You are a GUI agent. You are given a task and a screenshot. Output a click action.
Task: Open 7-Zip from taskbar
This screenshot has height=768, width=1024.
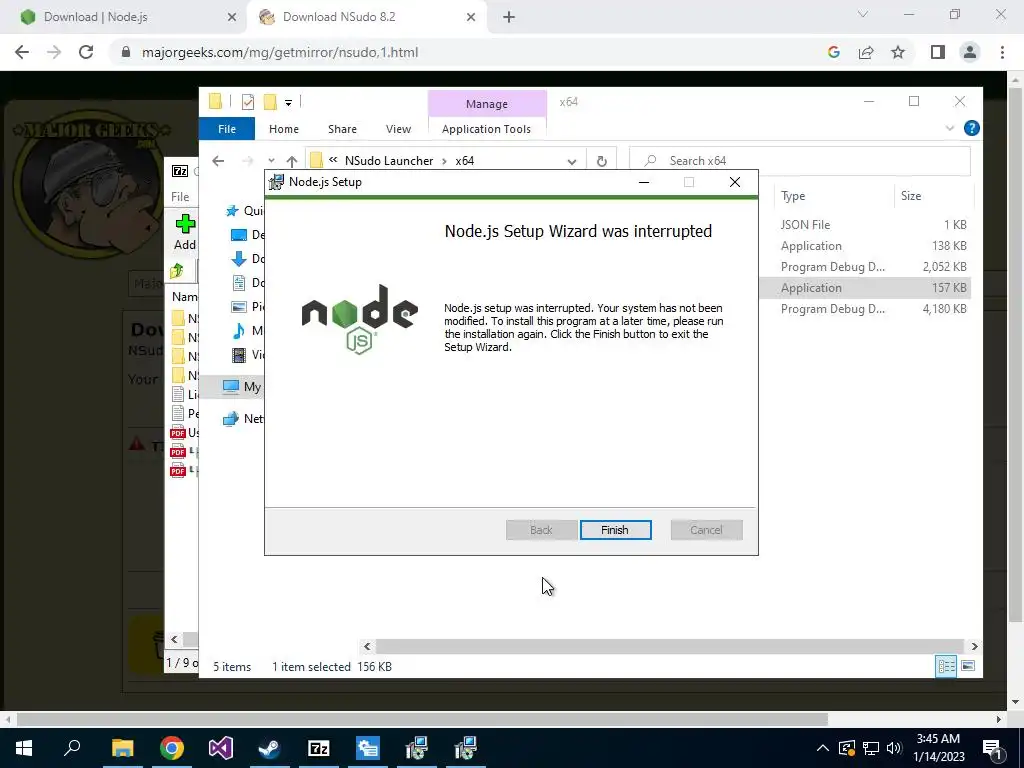(319, 748)
